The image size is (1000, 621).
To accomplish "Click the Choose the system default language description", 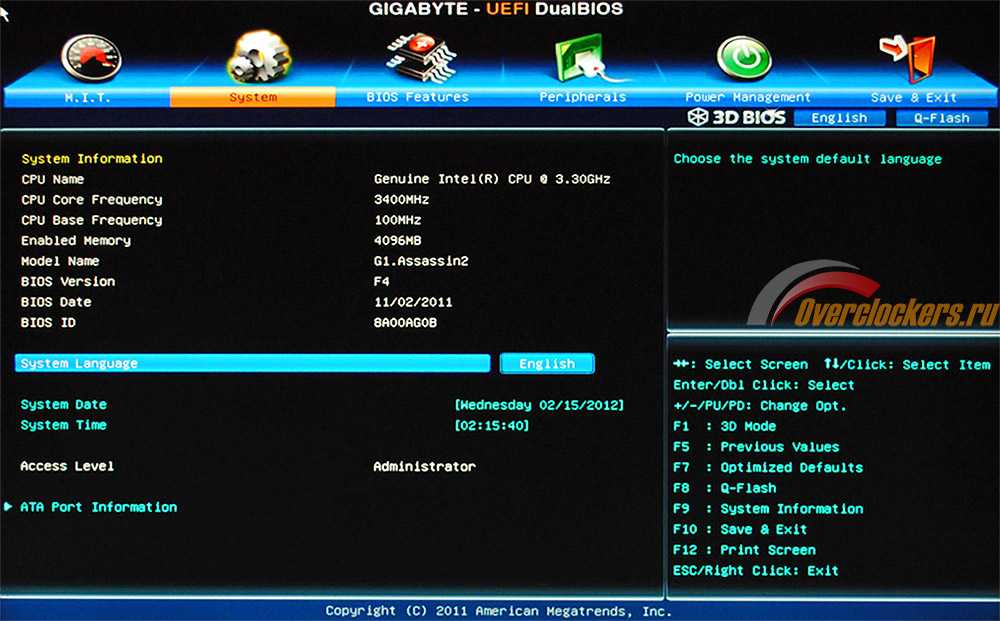I will pyautogui.click(x=807, y=159).
